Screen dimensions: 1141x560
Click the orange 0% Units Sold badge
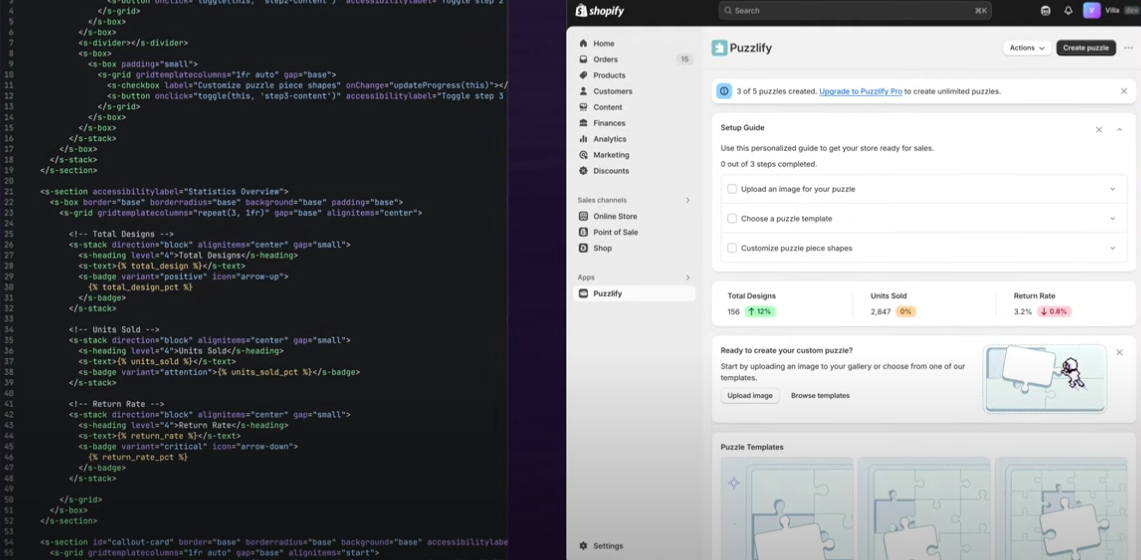(905, 311)
